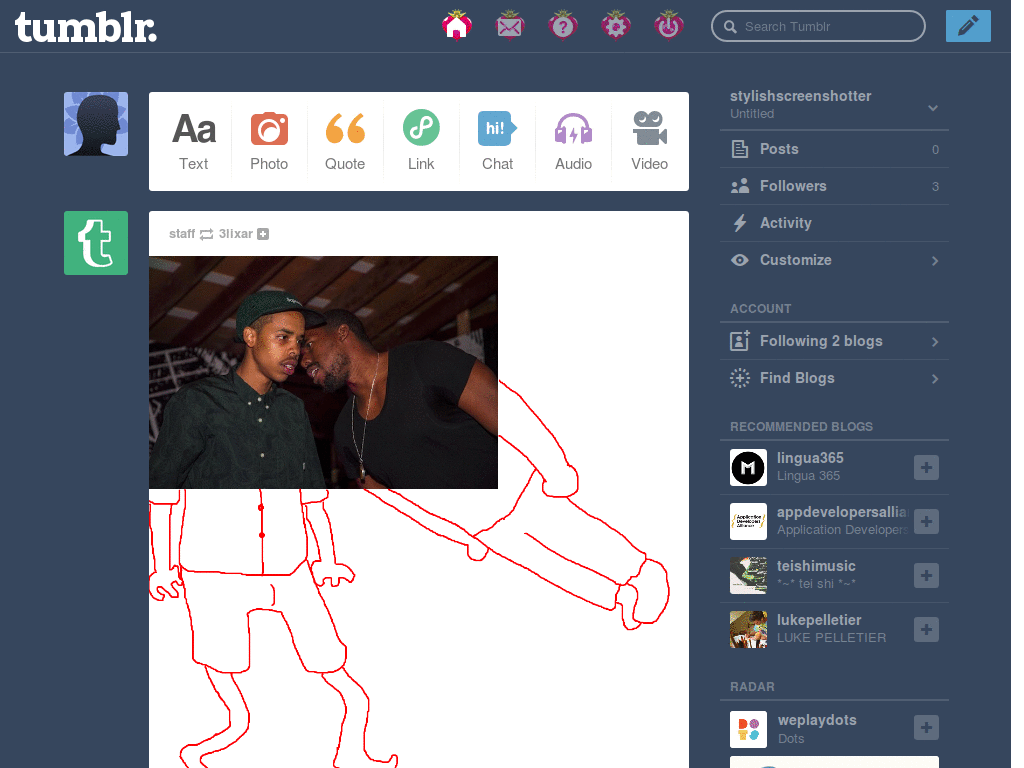Create a new Chat post
The image size is (1024, 768).
coord(497,141)
